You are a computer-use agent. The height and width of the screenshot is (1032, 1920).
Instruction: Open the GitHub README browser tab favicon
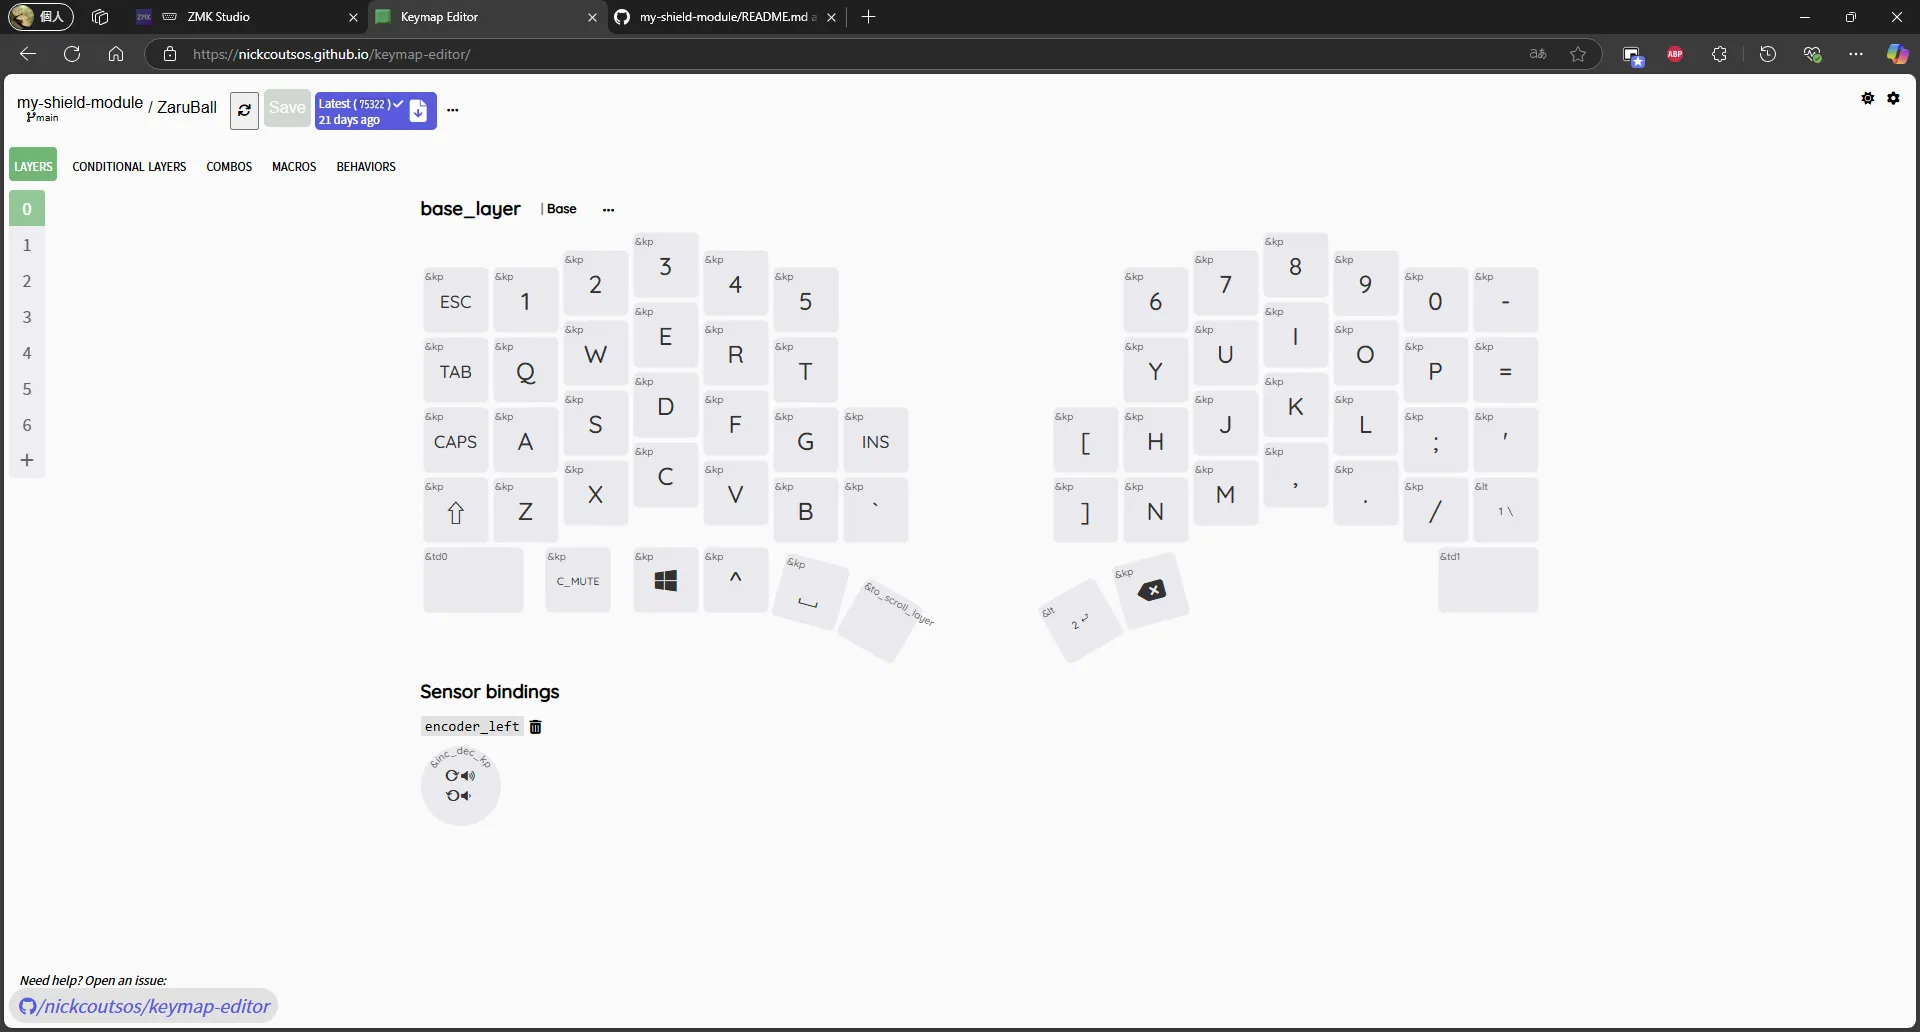[623, 17]
